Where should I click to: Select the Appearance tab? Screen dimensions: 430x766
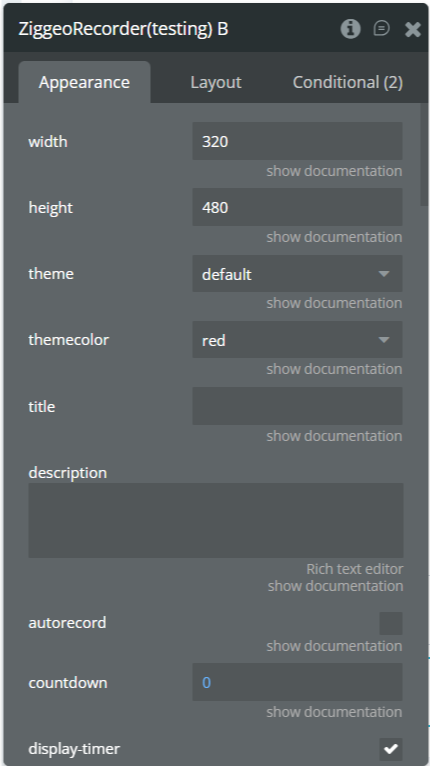tap(84, 82)
